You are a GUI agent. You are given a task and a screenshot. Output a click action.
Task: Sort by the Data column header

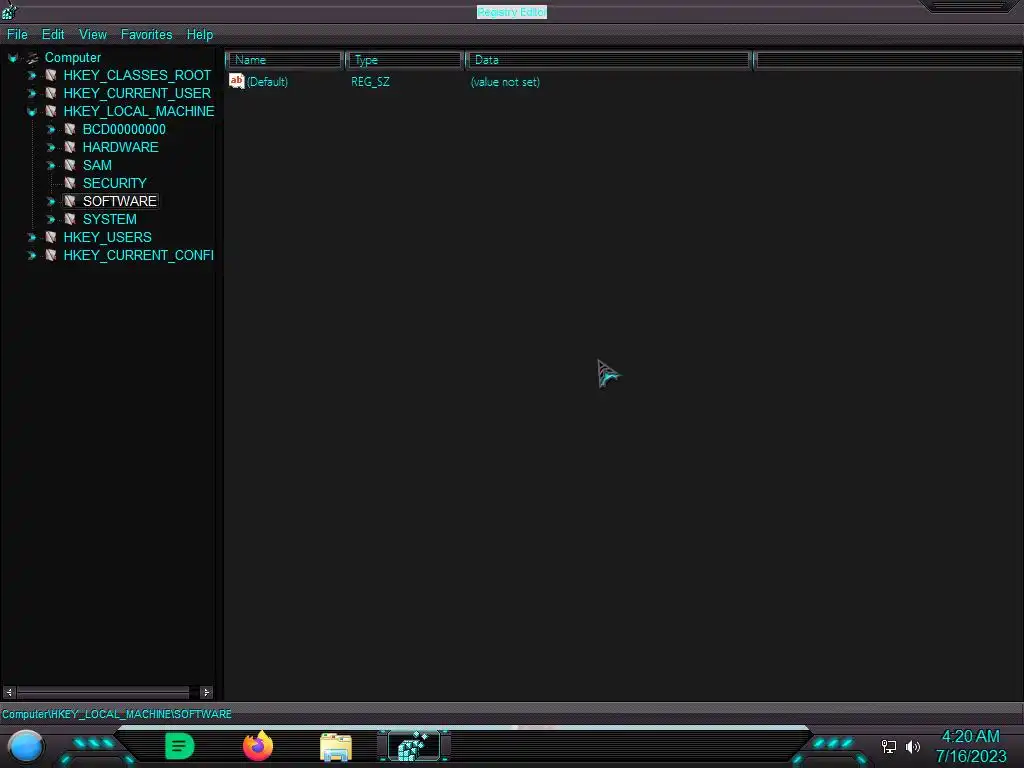608,60
